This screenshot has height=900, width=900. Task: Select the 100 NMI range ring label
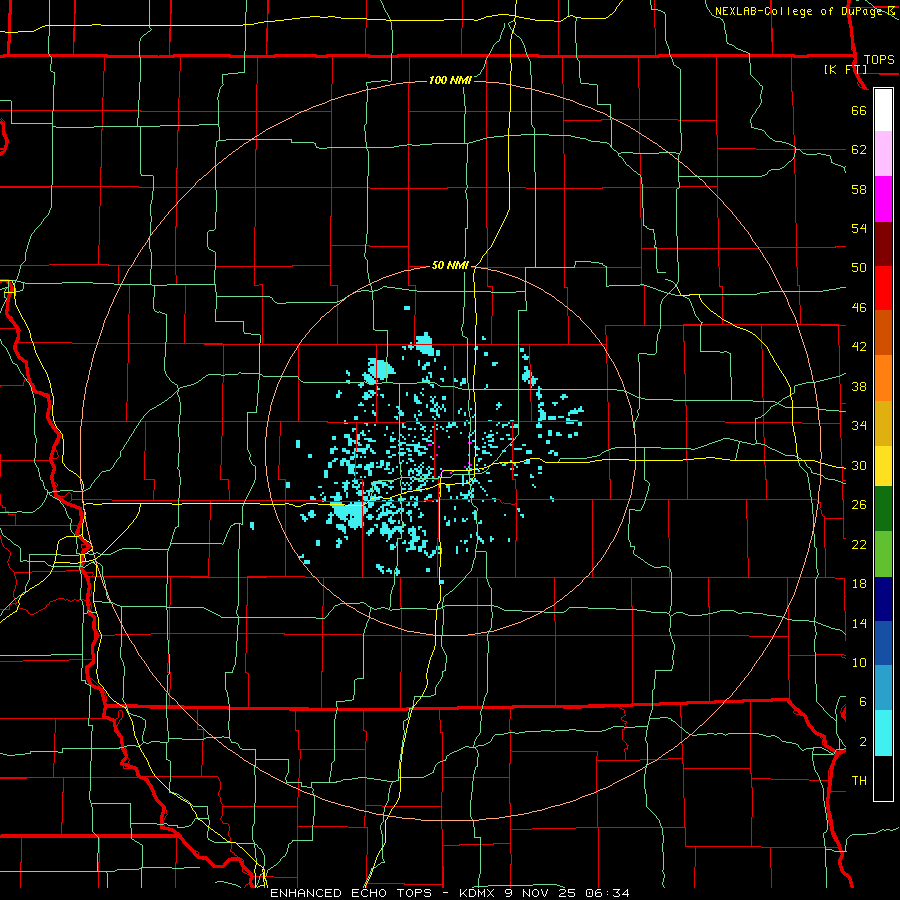coord(450,80)
